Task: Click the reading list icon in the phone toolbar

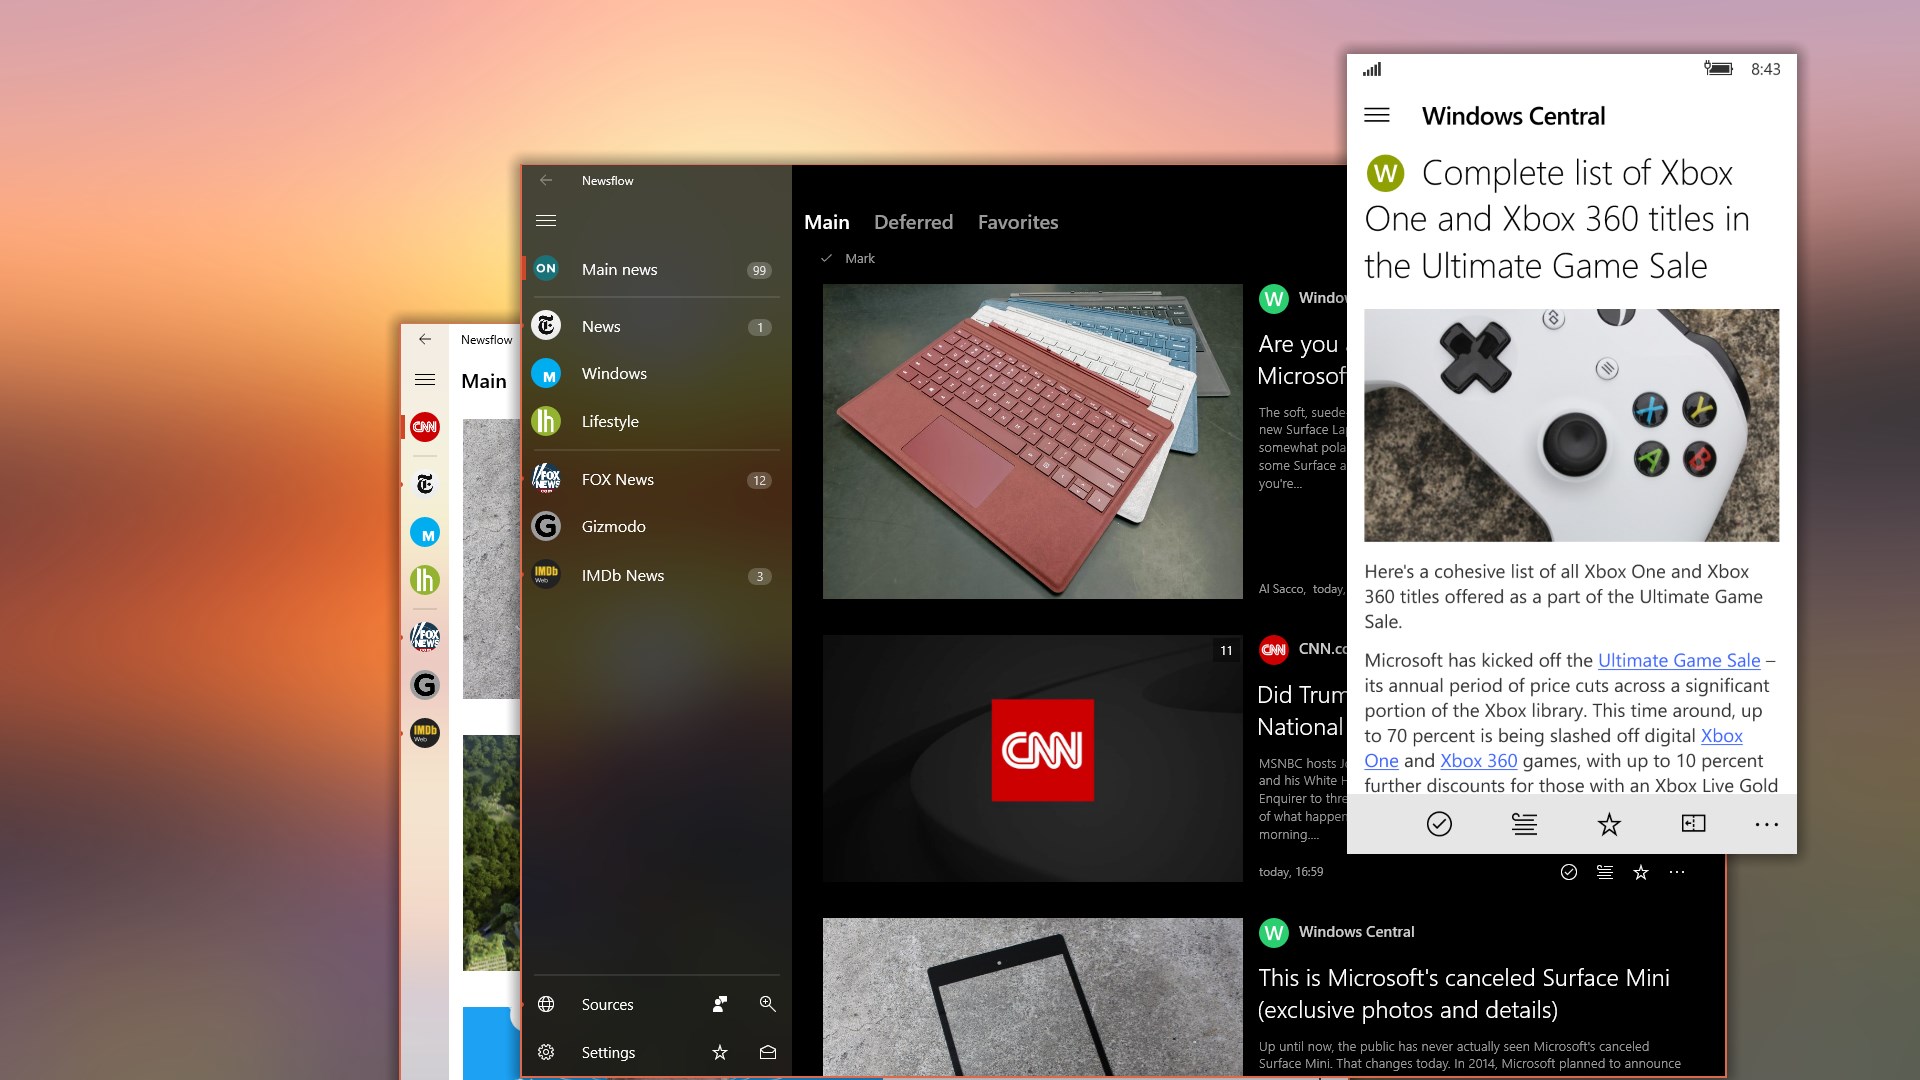Action: point(1524,824)
